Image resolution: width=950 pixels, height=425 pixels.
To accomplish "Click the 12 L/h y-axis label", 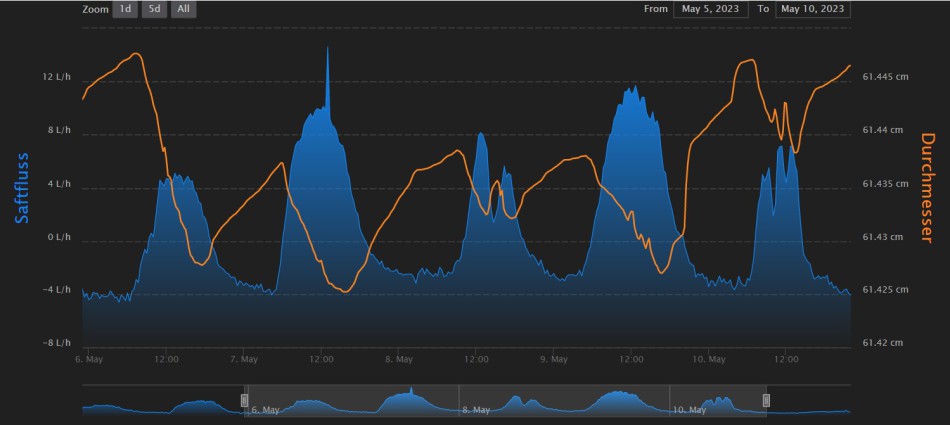I will [56, 77].
